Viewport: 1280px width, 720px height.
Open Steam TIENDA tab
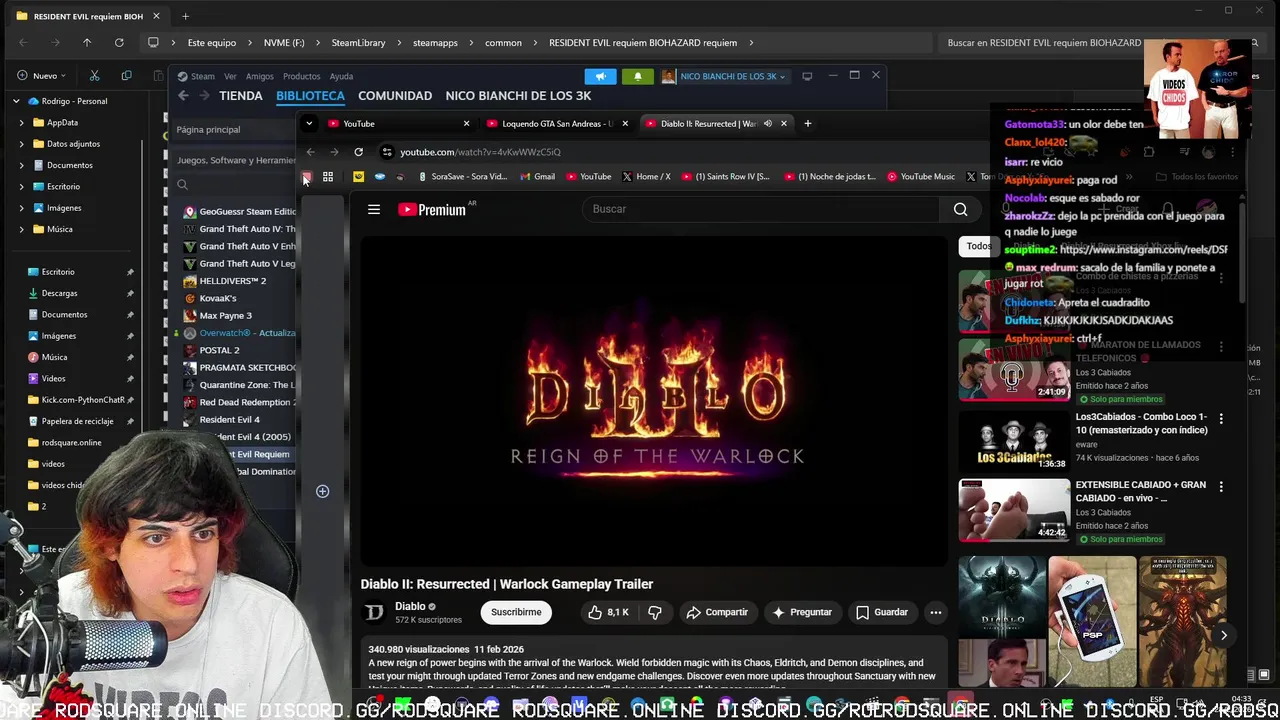(241, 96)
